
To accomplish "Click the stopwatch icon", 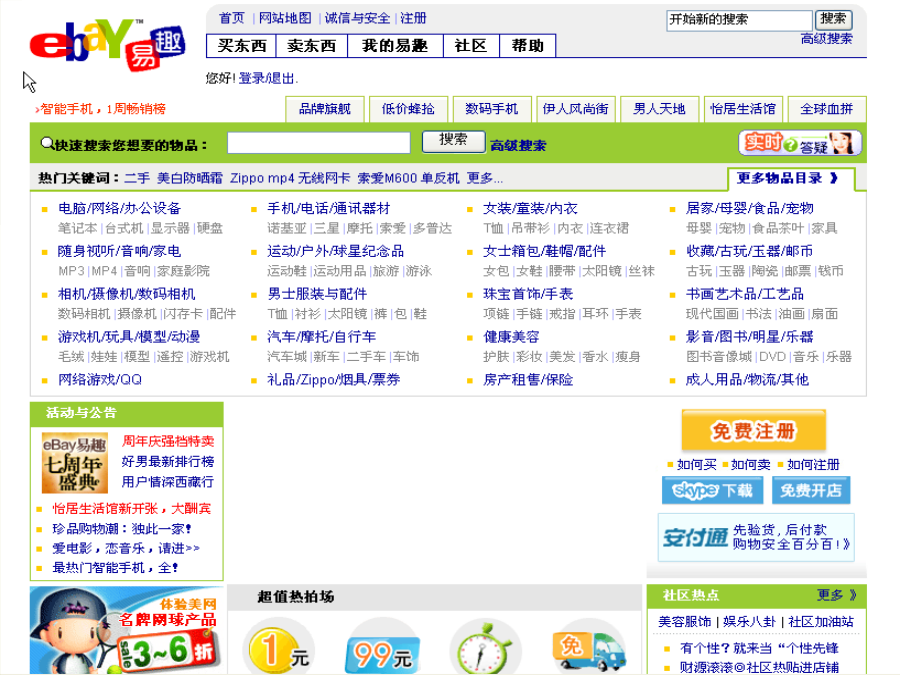I will (486, 649).
